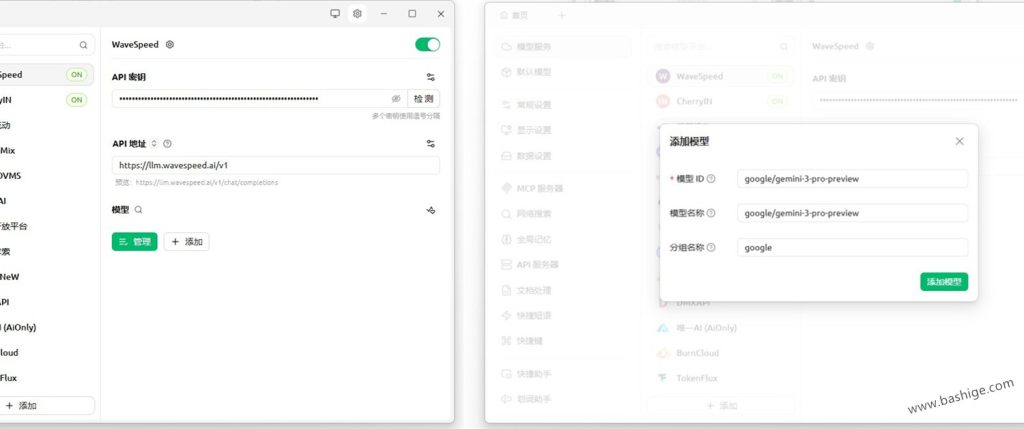Image resolution: width=1024 pixels, height=429 pixels.
Task: Focus the 模型名称 input field
Action: (x=852, y=213)
